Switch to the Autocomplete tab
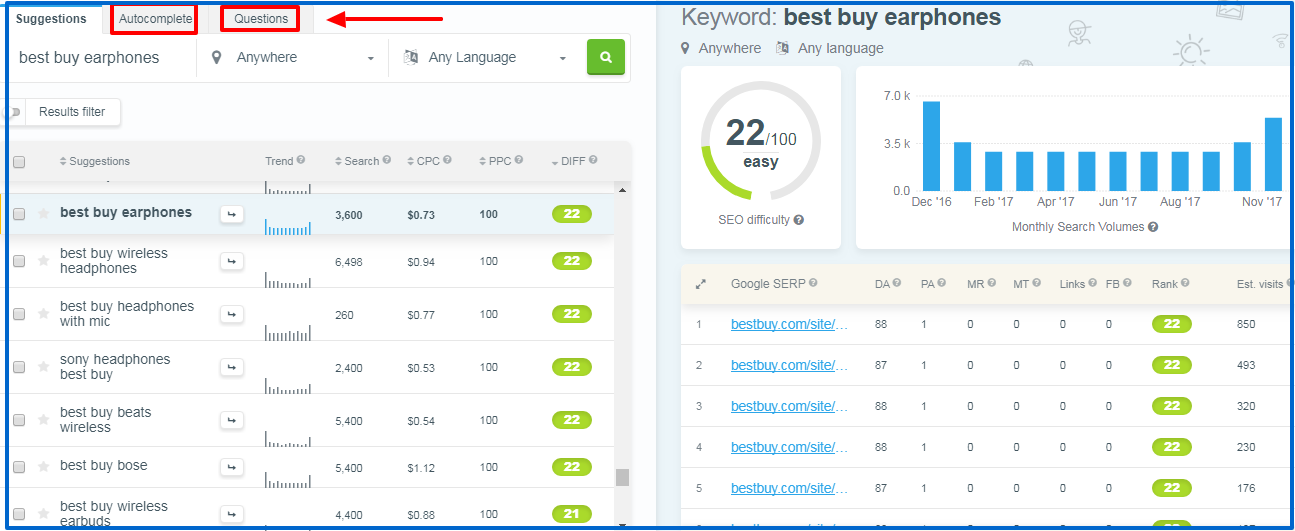 click(x=155, y=19)
